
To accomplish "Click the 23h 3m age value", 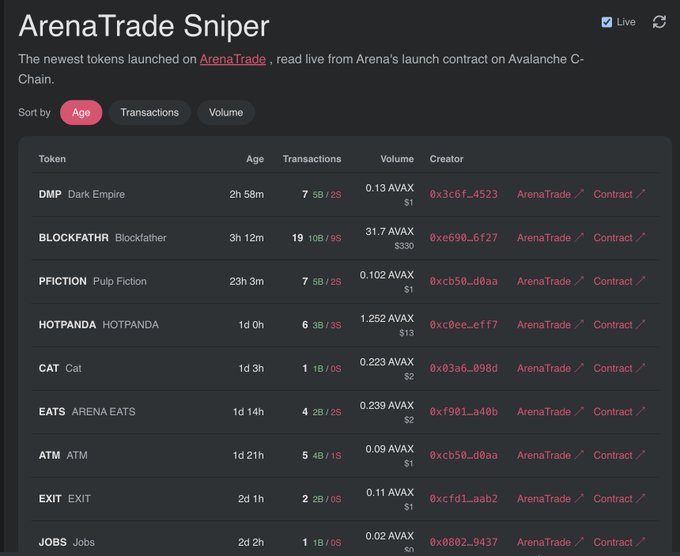I will coord(246,281).
